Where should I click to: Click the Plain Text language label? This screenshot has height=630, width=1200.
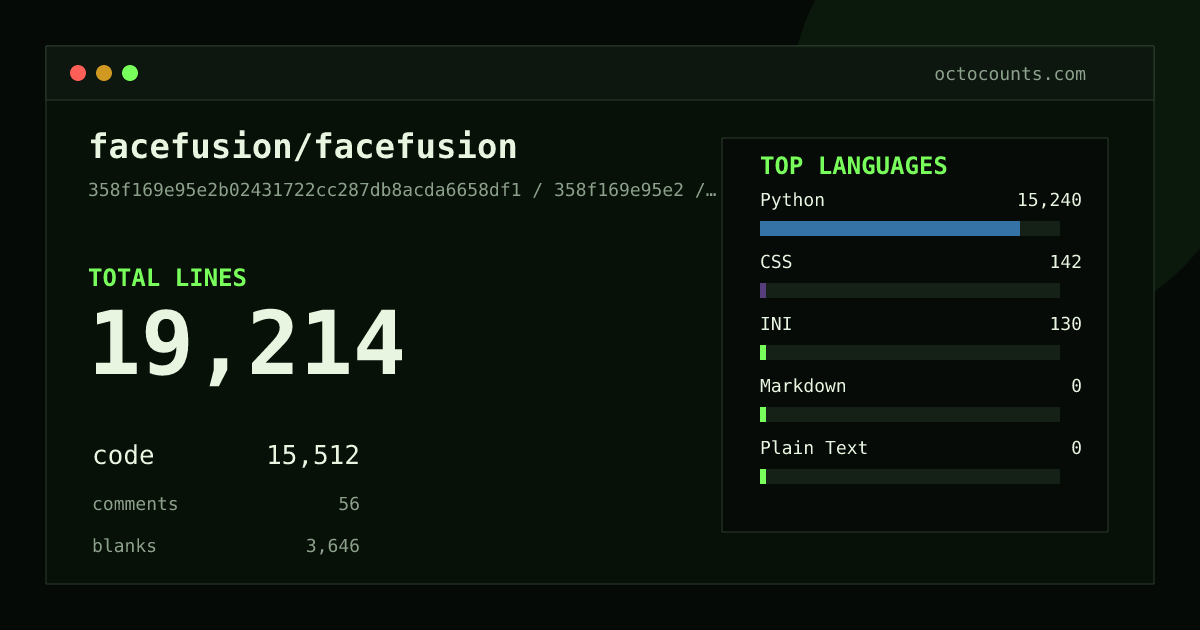point(814,448)
